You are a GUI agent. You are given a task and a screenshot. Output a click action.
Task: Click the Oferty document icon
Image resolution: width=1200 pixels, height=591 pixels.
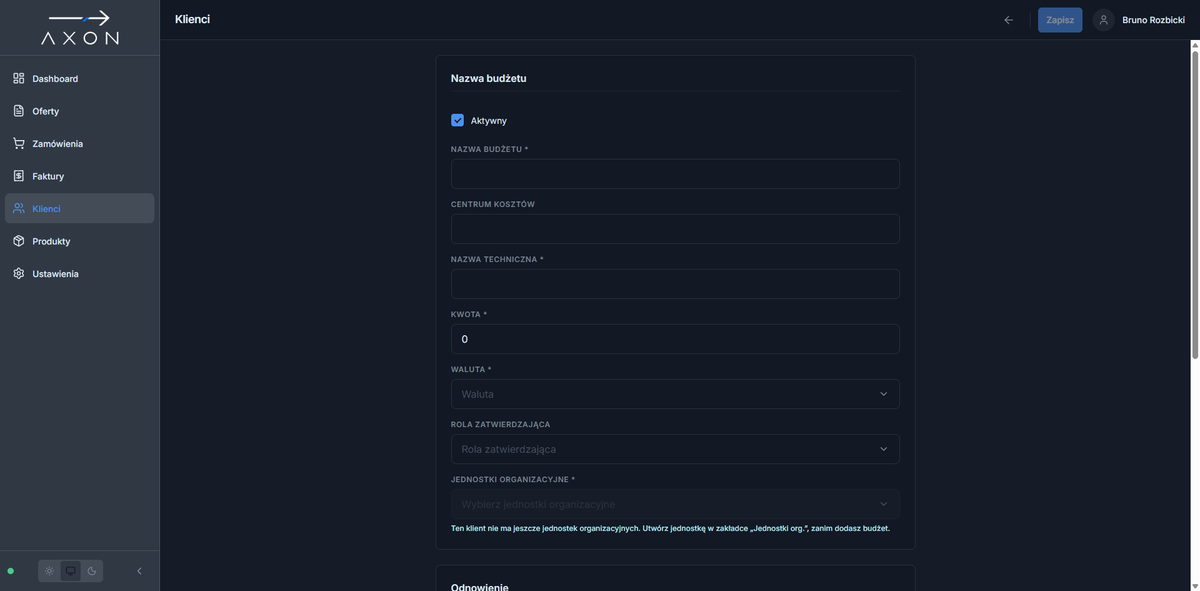19,111
